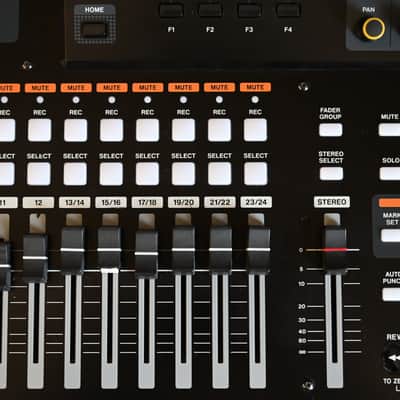The image size is (400, 400).
Task: Click the '10' mark on the stereo fader scale
Action: (x=301, y=284)
